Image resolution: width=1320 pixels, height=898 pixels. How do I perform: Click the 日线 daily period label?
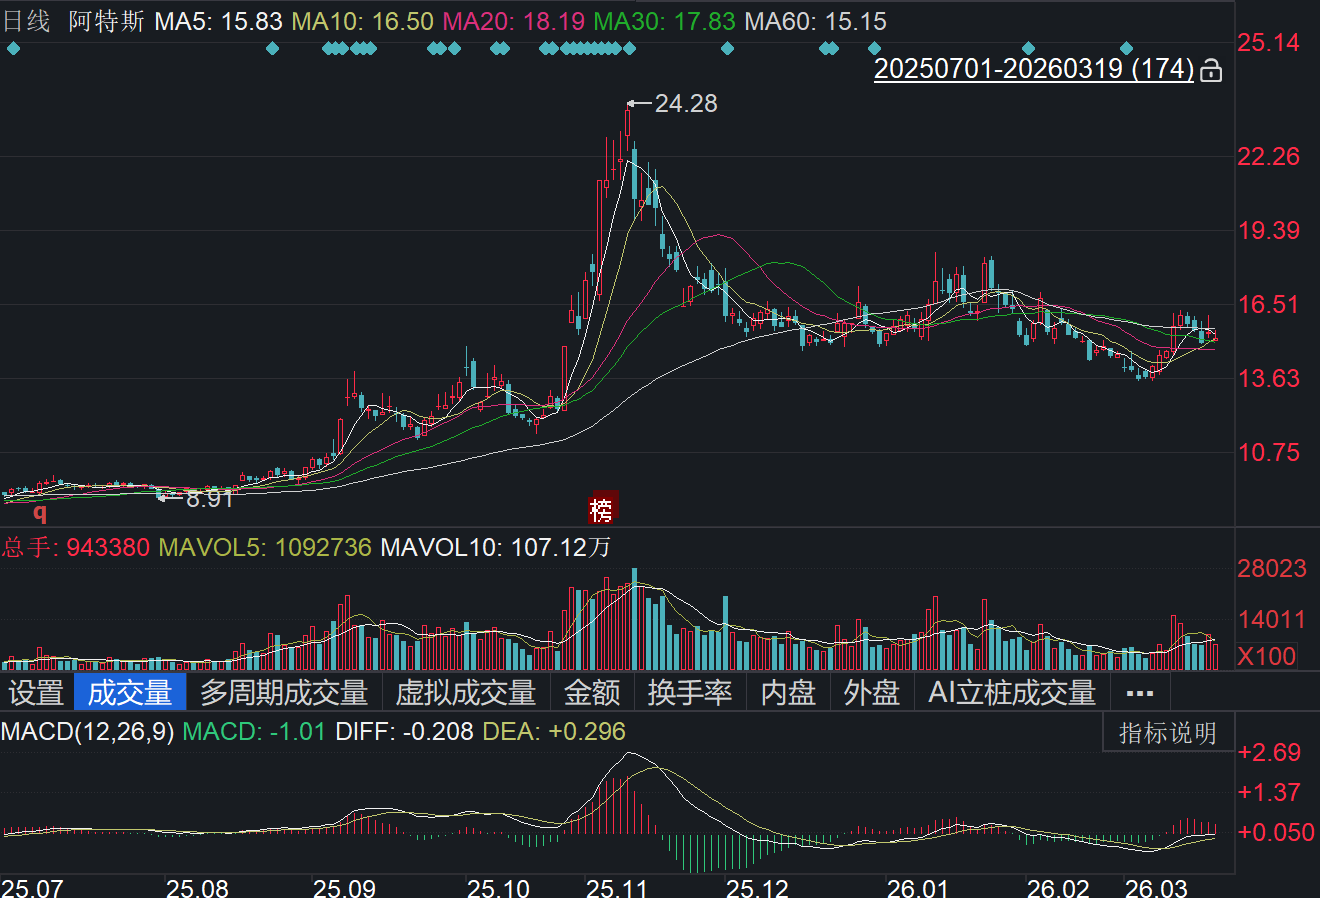[26, 21]
